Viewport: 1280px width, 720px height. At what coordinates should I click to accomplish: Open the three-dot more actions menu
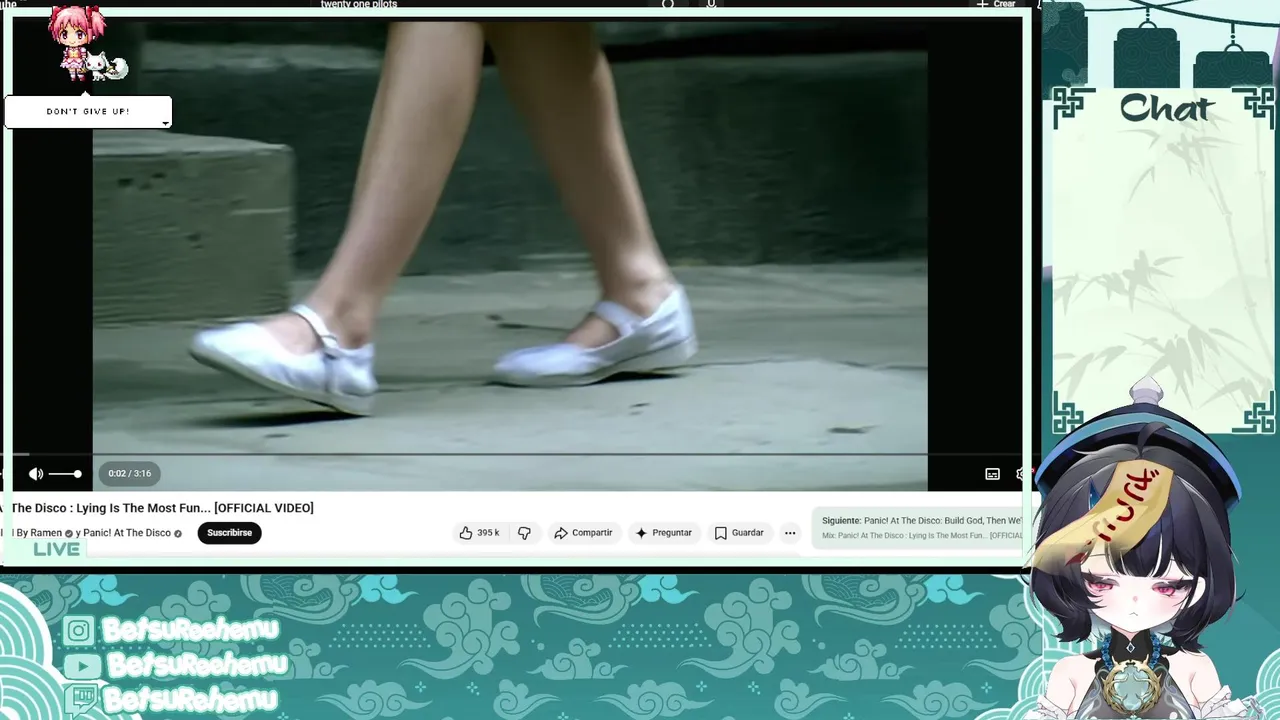pyautogui.click(x=790, y=533)
